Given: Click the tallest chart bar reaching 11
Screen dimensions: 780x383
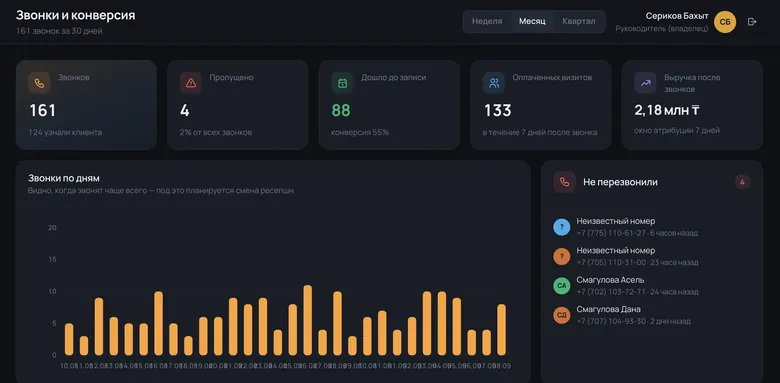Looking at the screenshot, I should 307,320.
